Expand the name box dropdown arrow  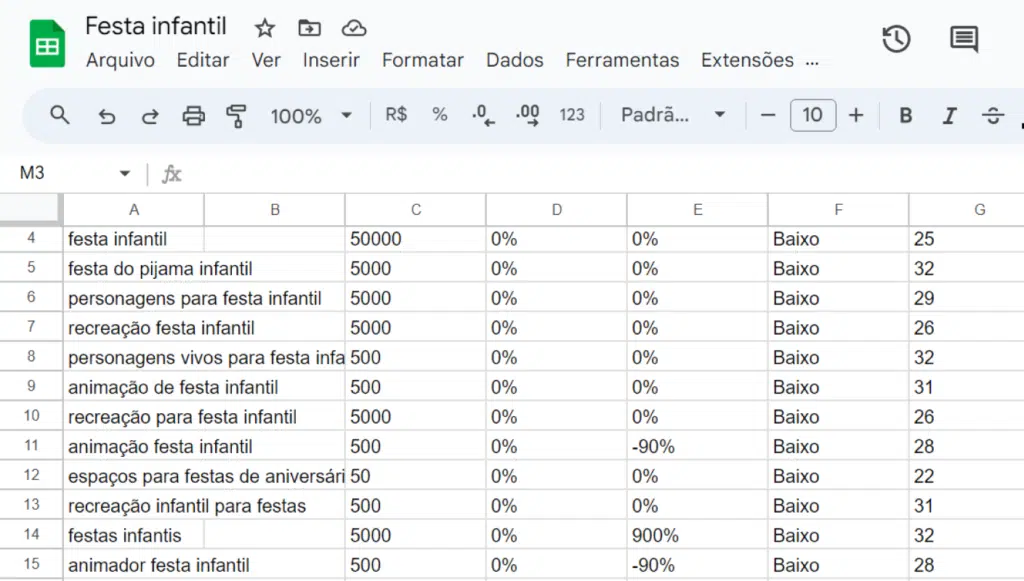pyautogui.click(x=124, y=173)
